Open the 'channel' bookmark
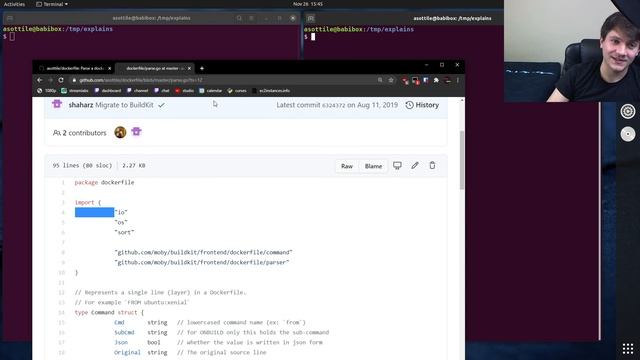Screen dimensions: 640x360 coord(138,91)
